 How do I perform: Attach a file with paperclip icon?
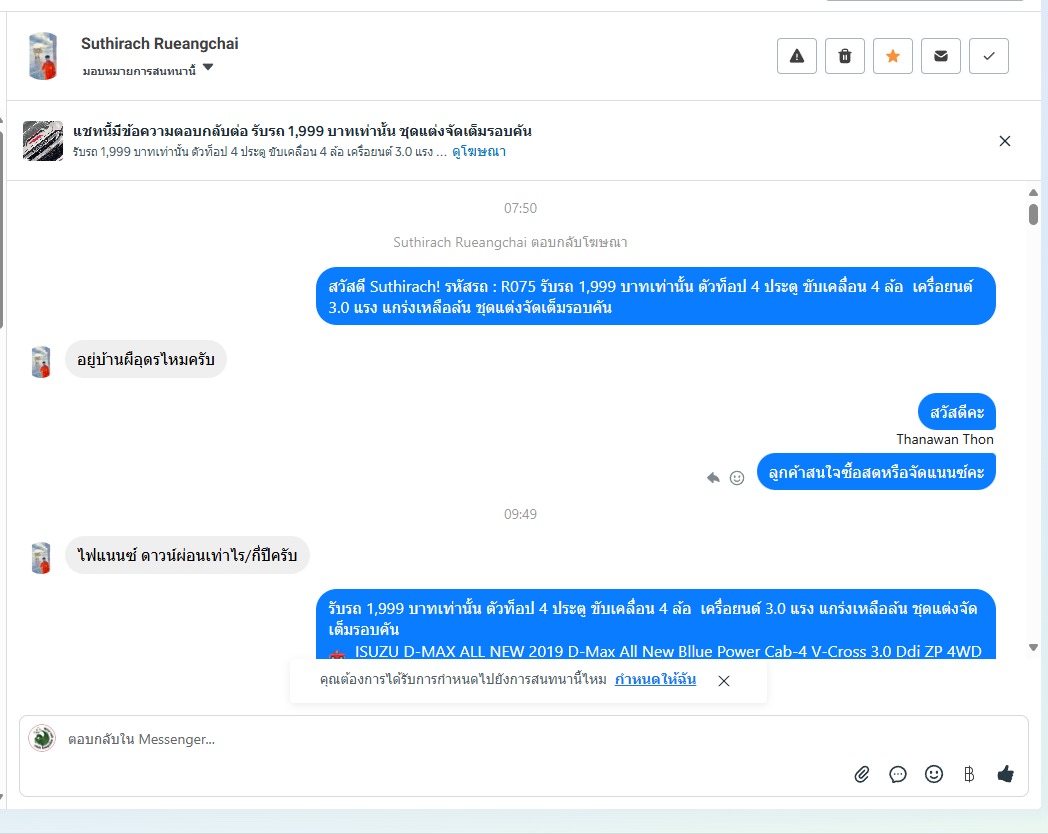pos(862,775)
